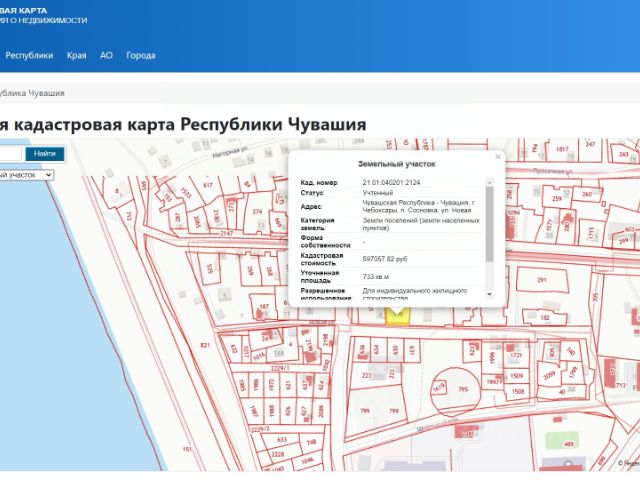Select map parcel labeled 2228

tap(278, 454)
